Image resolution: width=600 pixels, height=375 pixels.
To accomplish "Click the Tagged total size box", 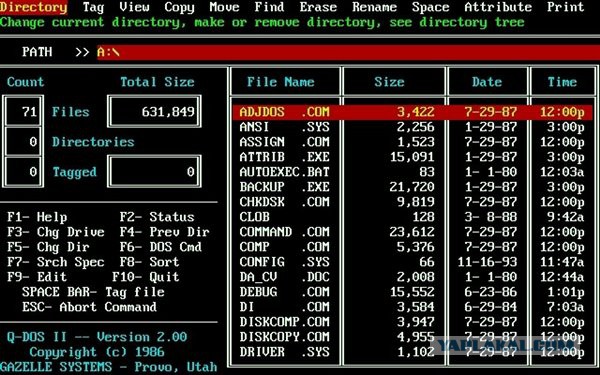I will (154, 171).
